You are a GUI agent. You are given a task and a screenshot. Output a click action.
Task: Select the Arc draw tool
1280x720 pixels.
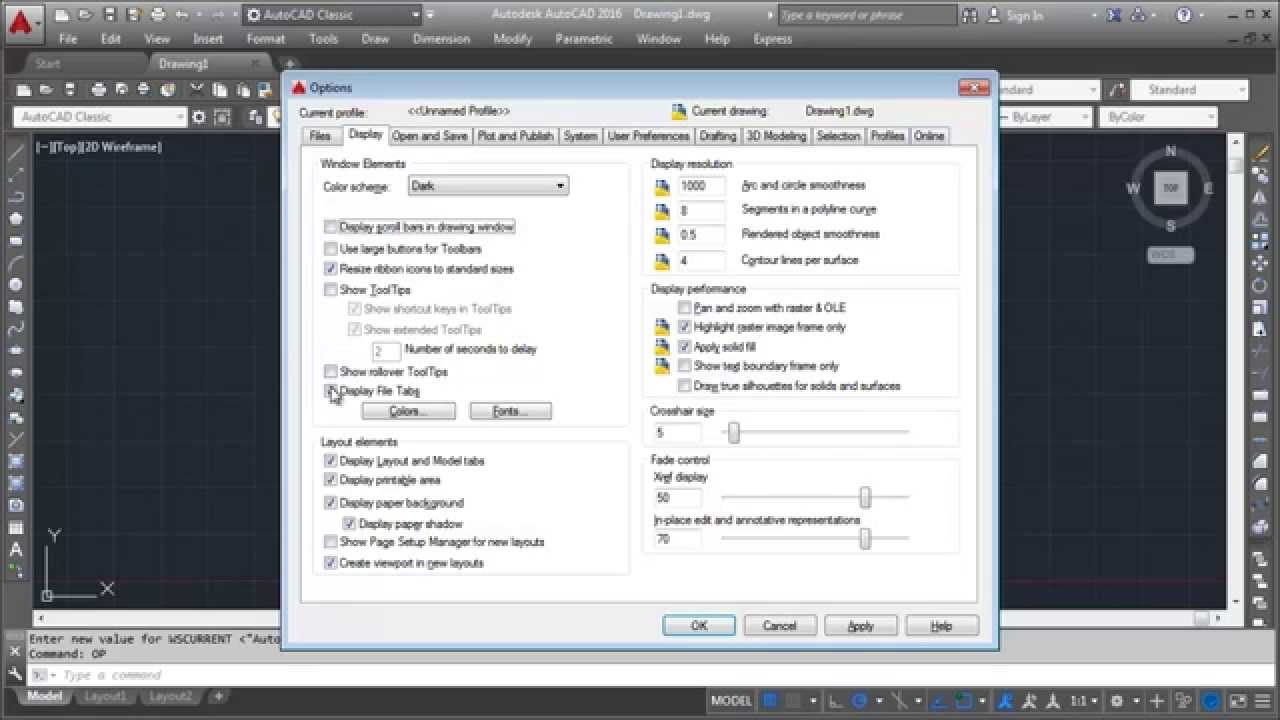point(16,263)
